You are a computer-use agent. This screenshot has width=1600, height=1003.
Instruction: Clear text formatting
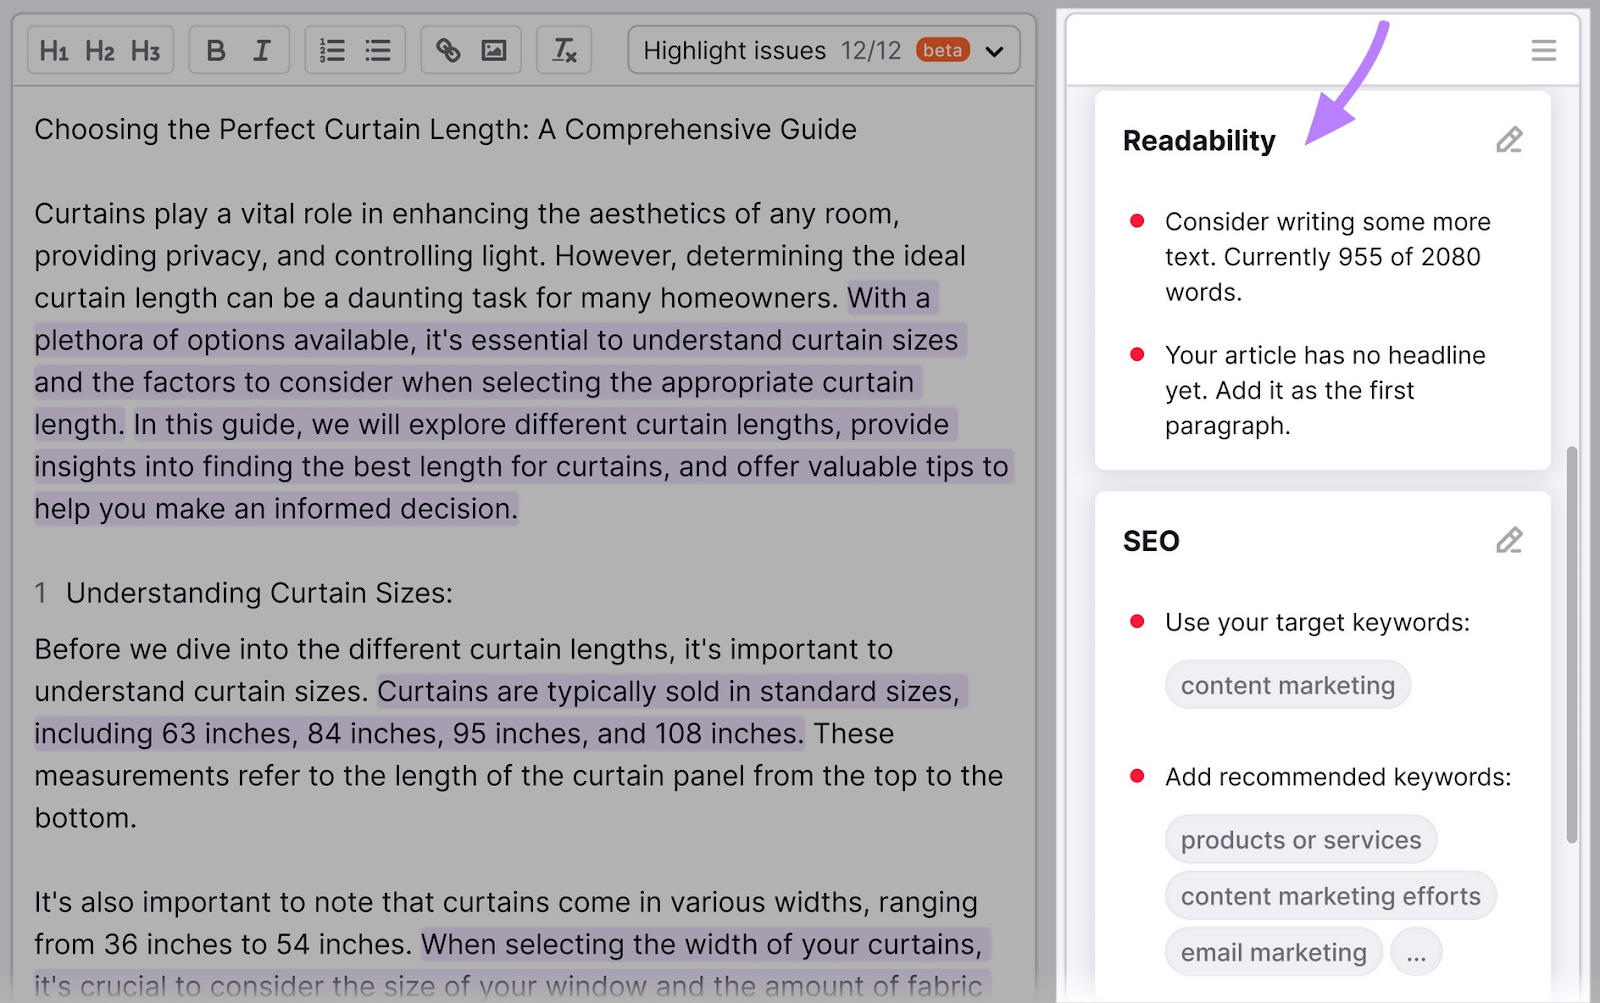tap(564, 51)
